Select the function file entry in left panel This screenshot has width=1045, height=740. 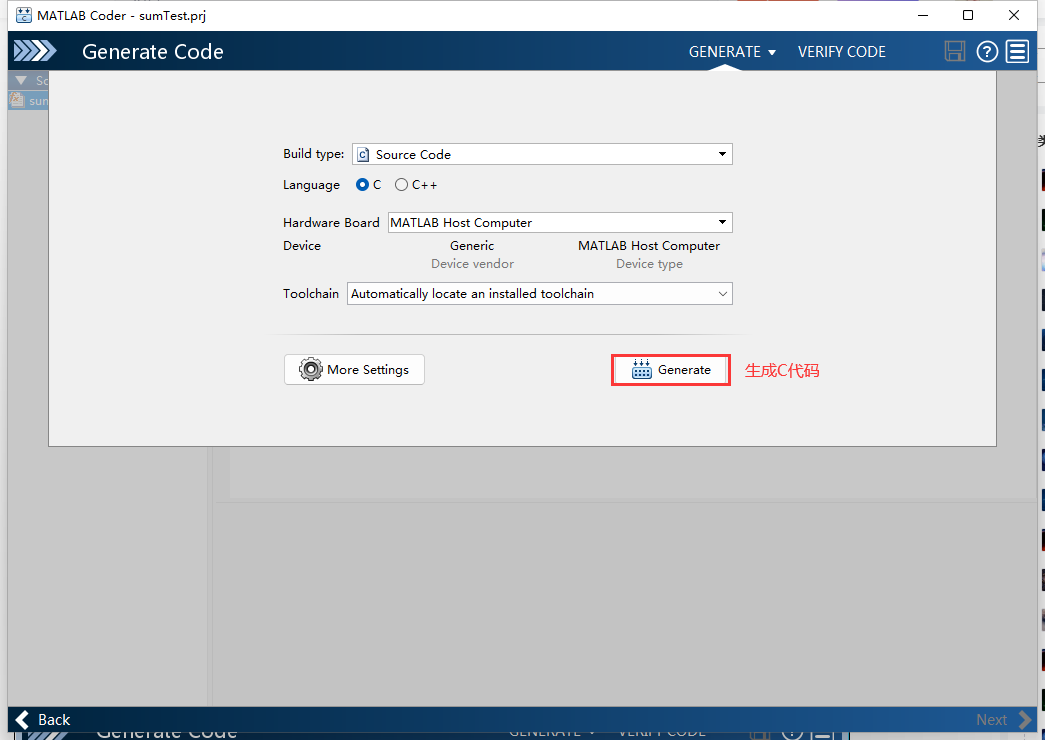pos(28,101)
